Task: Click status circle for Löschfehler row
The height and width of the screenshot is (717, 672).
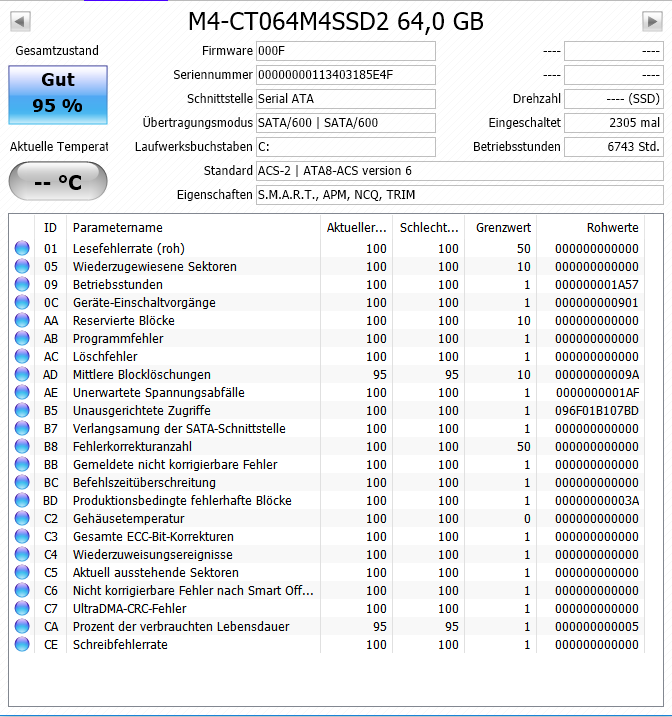Action: pos(22,356)
